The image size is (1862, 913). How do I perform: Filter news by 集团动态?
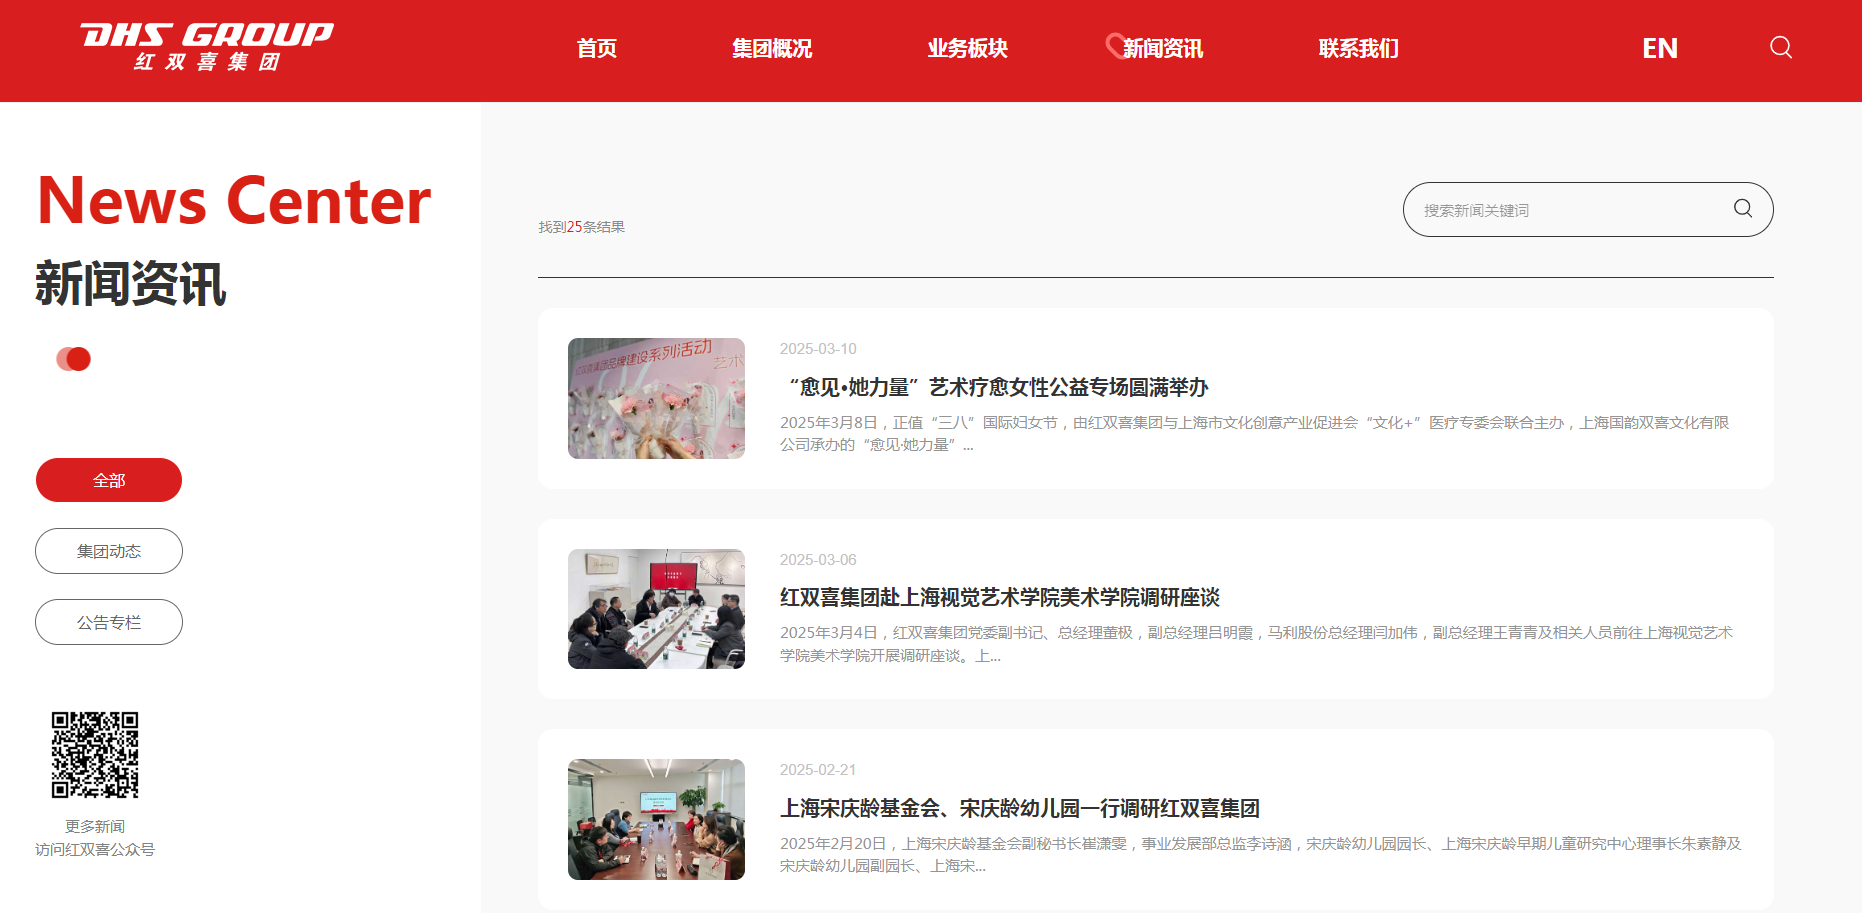[109, 551]
